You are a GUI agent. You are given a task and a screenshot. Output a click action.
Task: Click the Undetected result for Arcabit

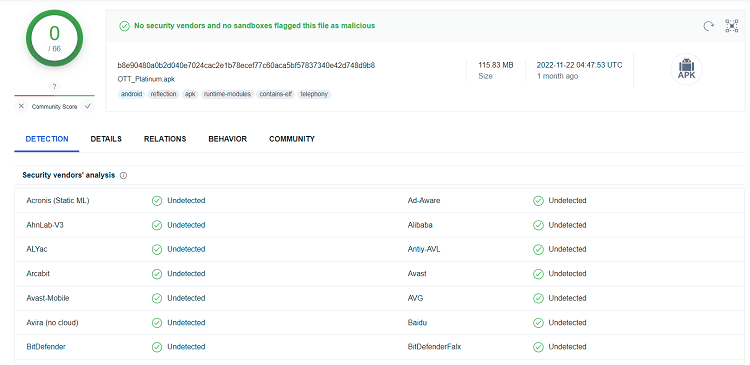coord(186,274)
